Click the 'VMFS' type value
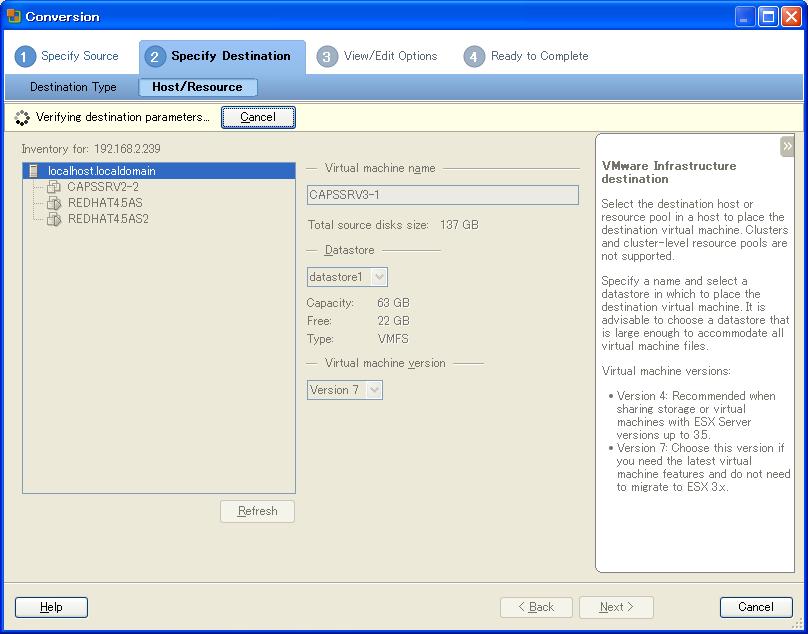The image size is (808, 634). point(393,339)
